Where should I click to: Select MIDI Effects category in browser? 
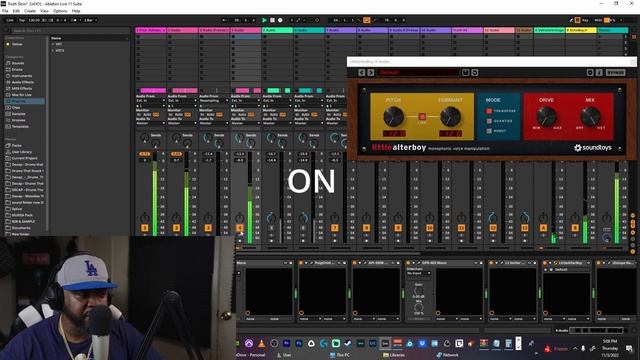point(22,88)
